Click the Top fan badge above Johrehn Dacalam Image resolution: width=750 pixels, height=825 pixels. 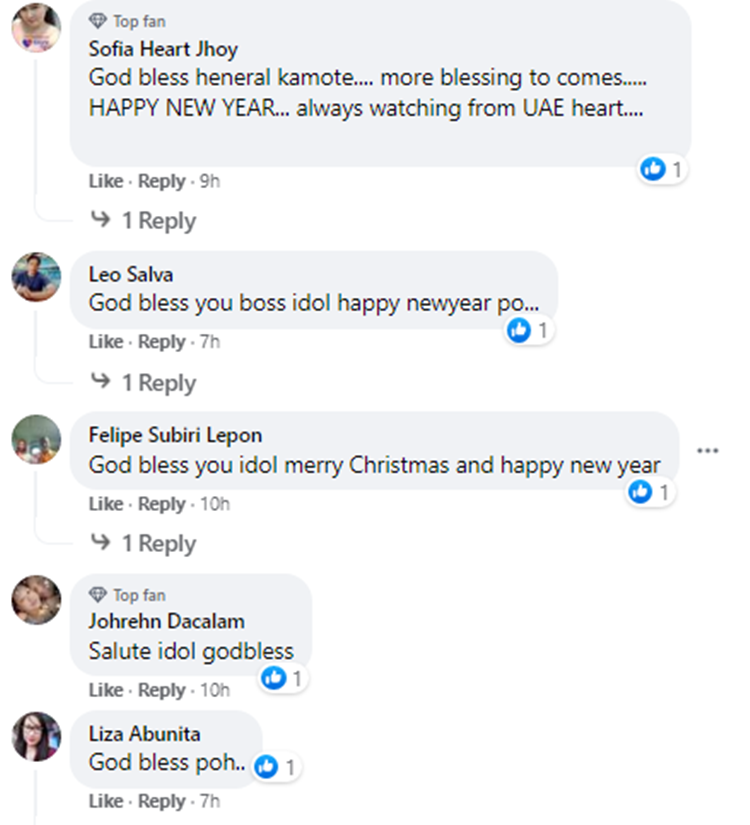click(x=98, y=595)
